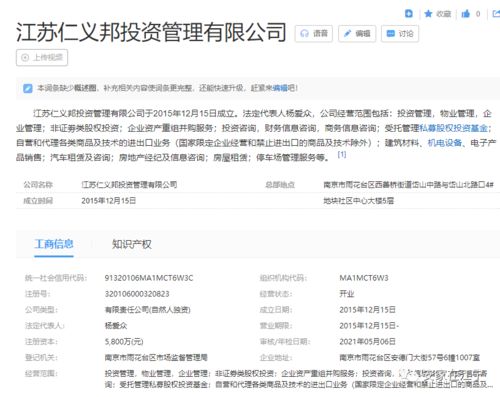Click address 南京市雨花台区安德门大街57号6幢1007室
The image size is (500, 397).
click(409, 358)
